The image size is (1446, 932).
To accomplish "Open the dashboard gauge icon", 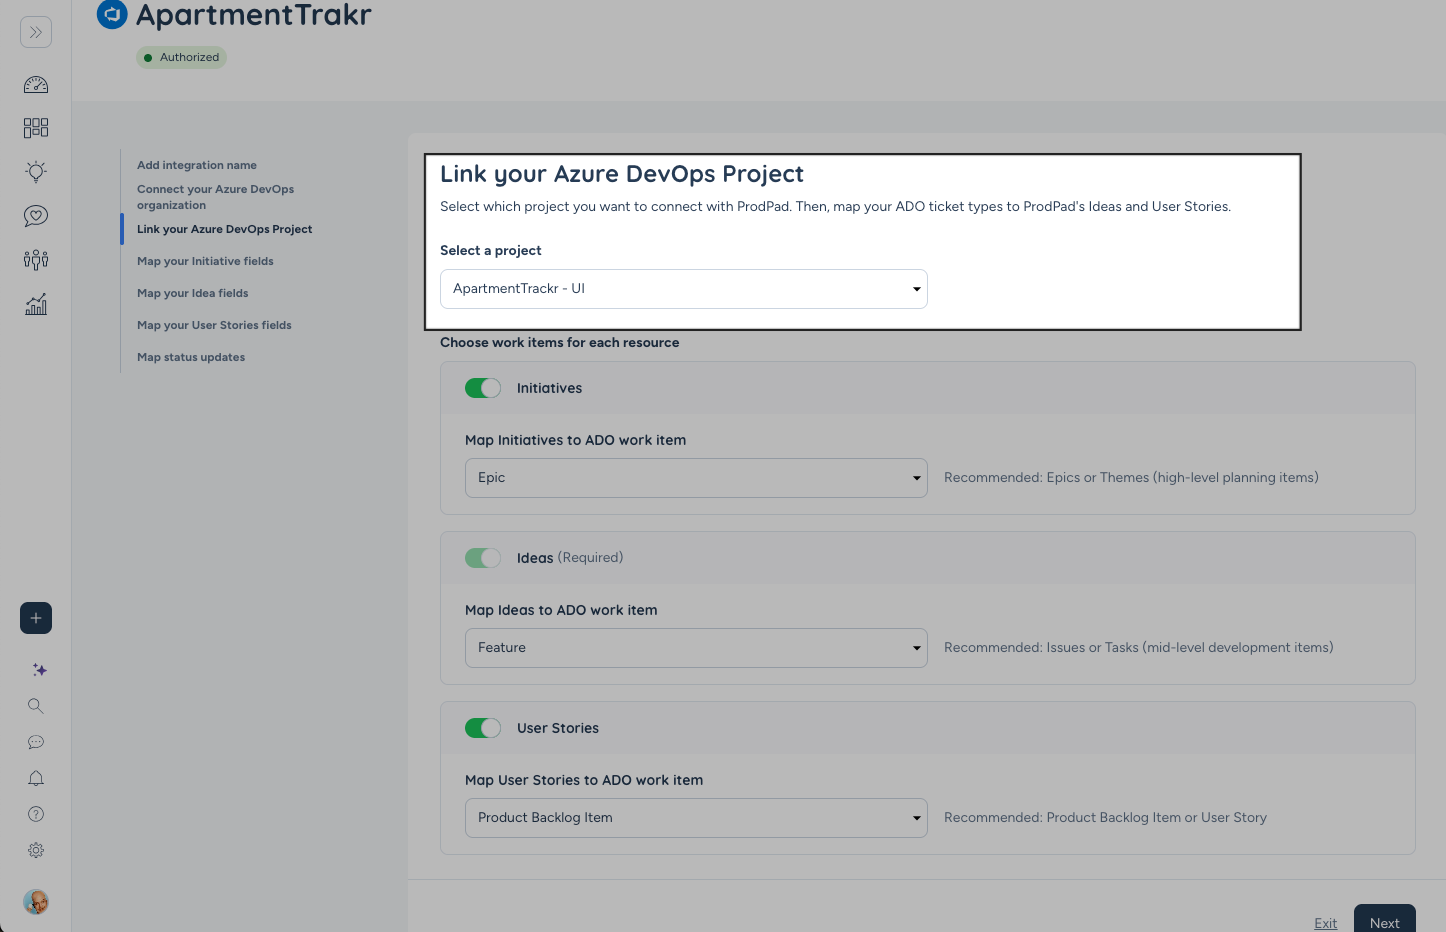I will (x=36, y=85).
